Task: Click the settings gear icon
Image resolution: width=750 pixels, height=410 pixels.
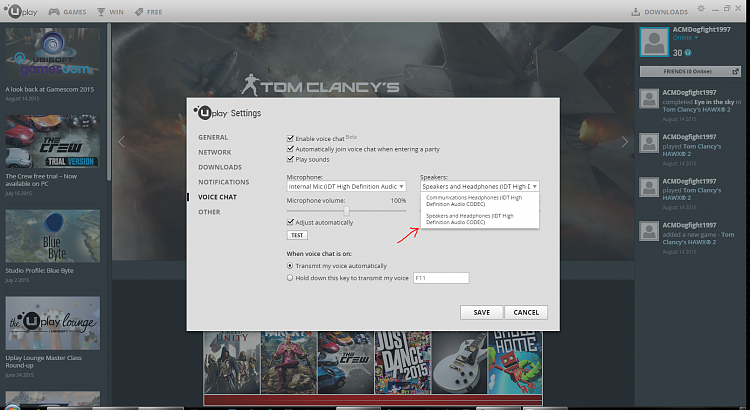Action: pyautogui.click(x=701, y=9)
